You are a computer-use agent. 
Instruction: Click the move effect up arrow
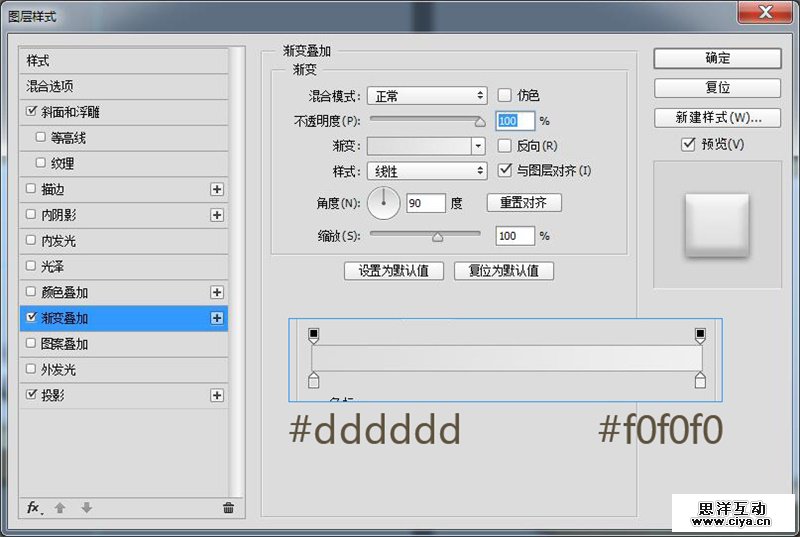point(60,508)
